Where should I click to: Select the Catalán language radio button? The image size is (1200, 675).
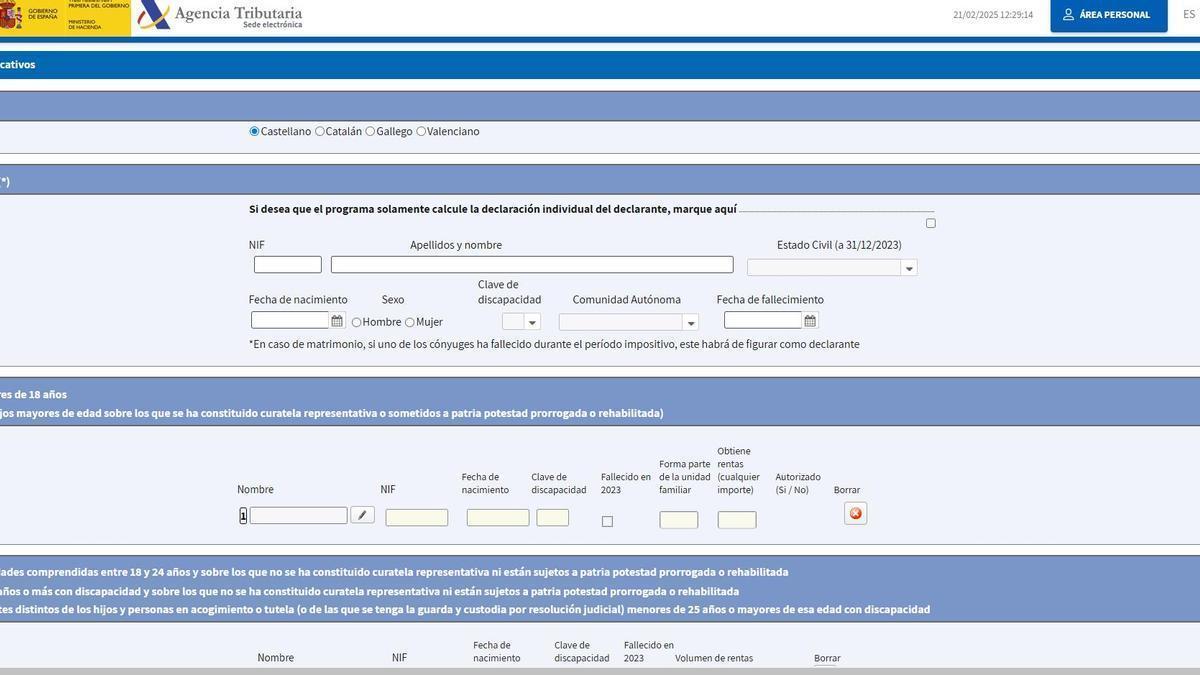(317, 129)
